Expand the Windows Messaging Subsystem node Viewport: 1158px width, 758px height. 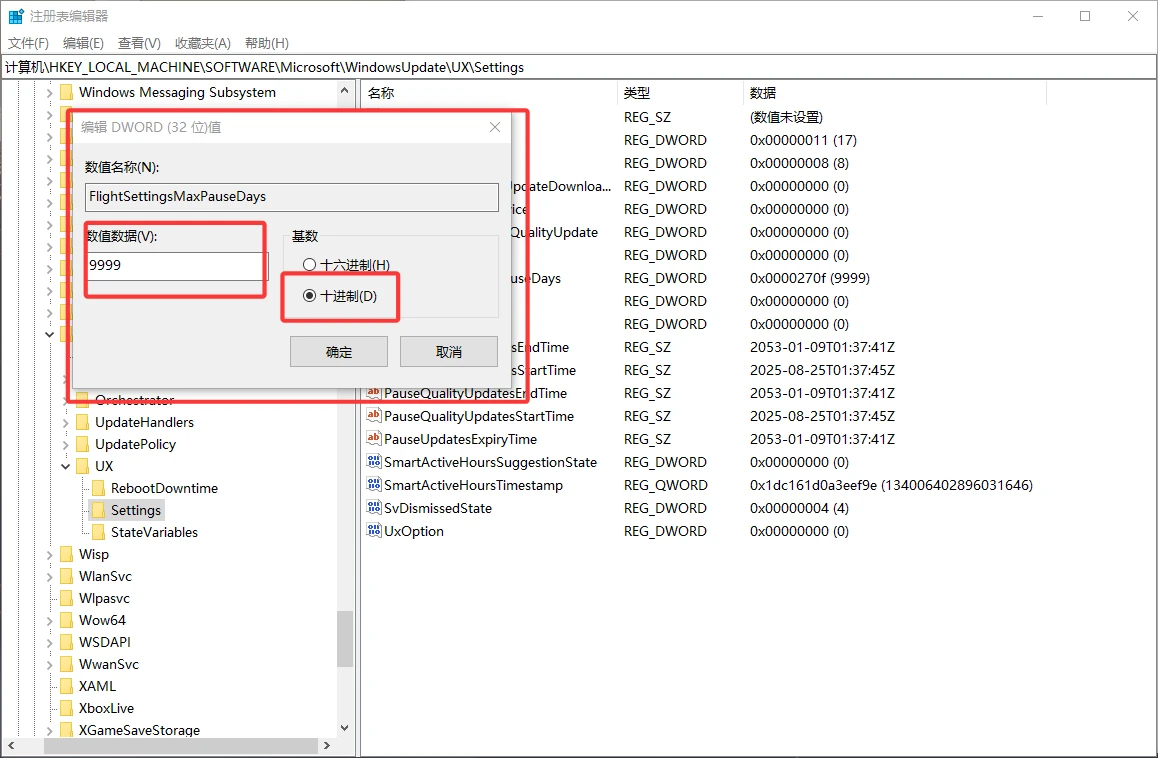[x=49, y=92]
